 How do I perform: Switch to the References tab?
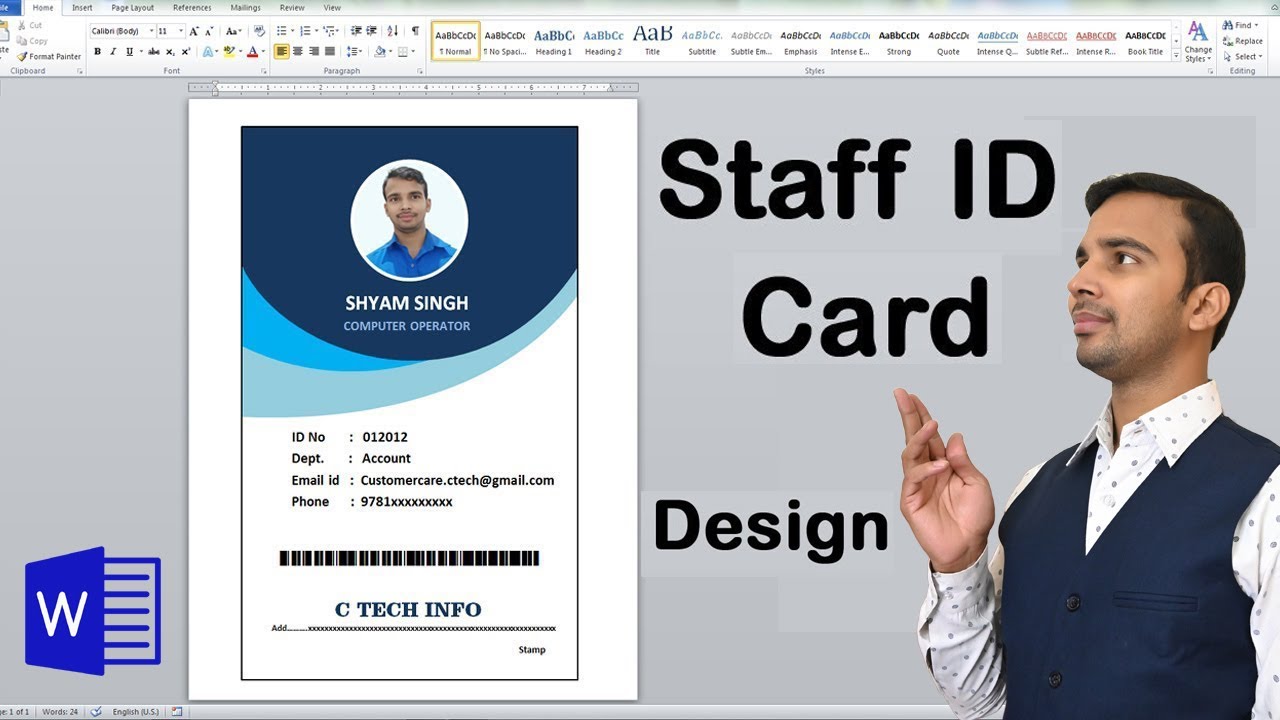192,7
